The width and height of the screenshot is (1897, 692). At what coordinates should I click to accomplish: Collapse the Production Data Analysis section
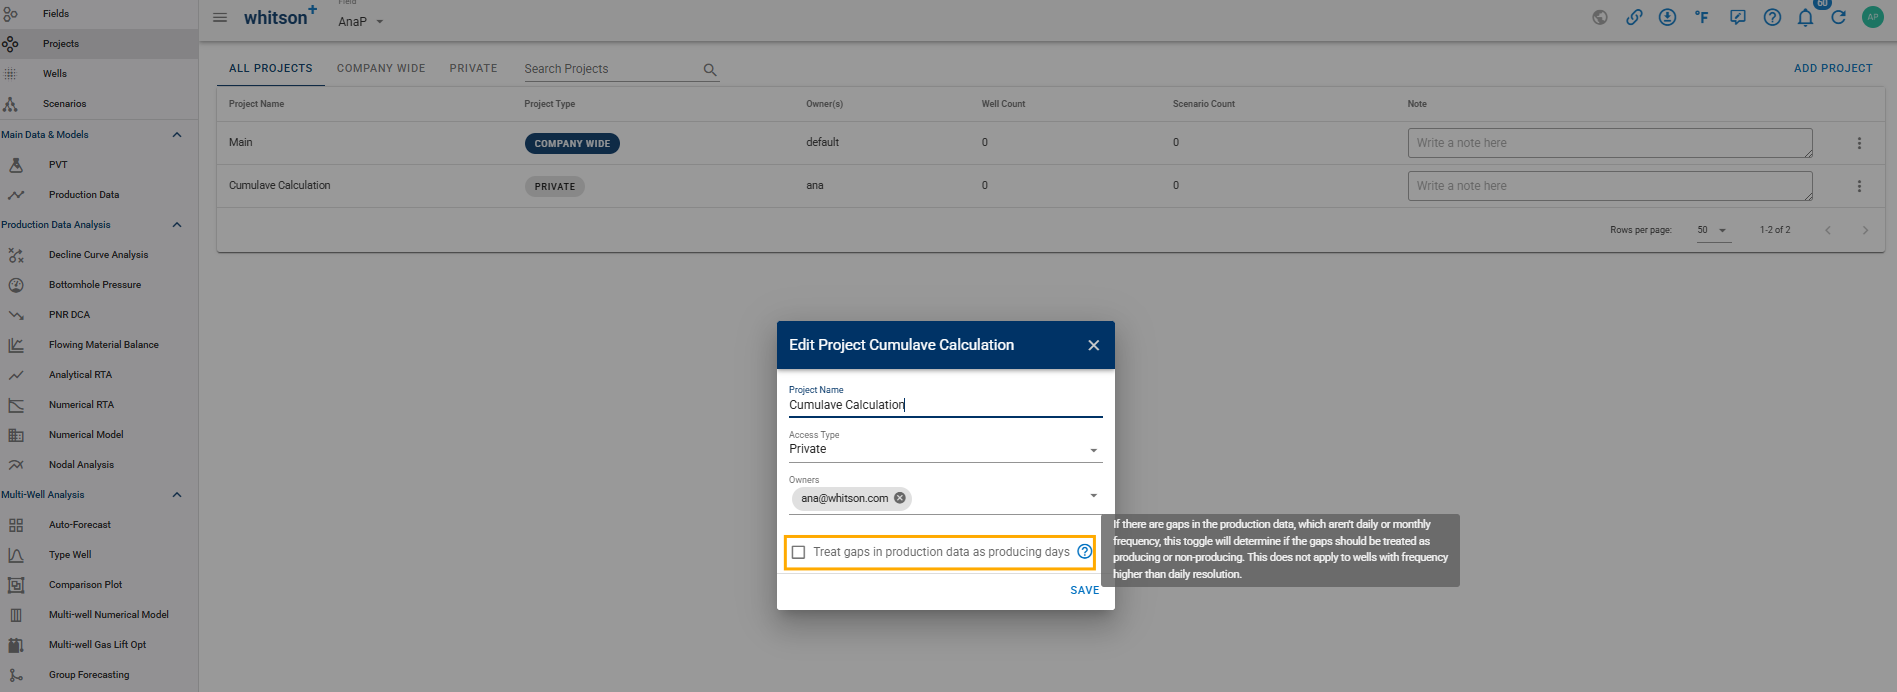(x=177, y=225)
